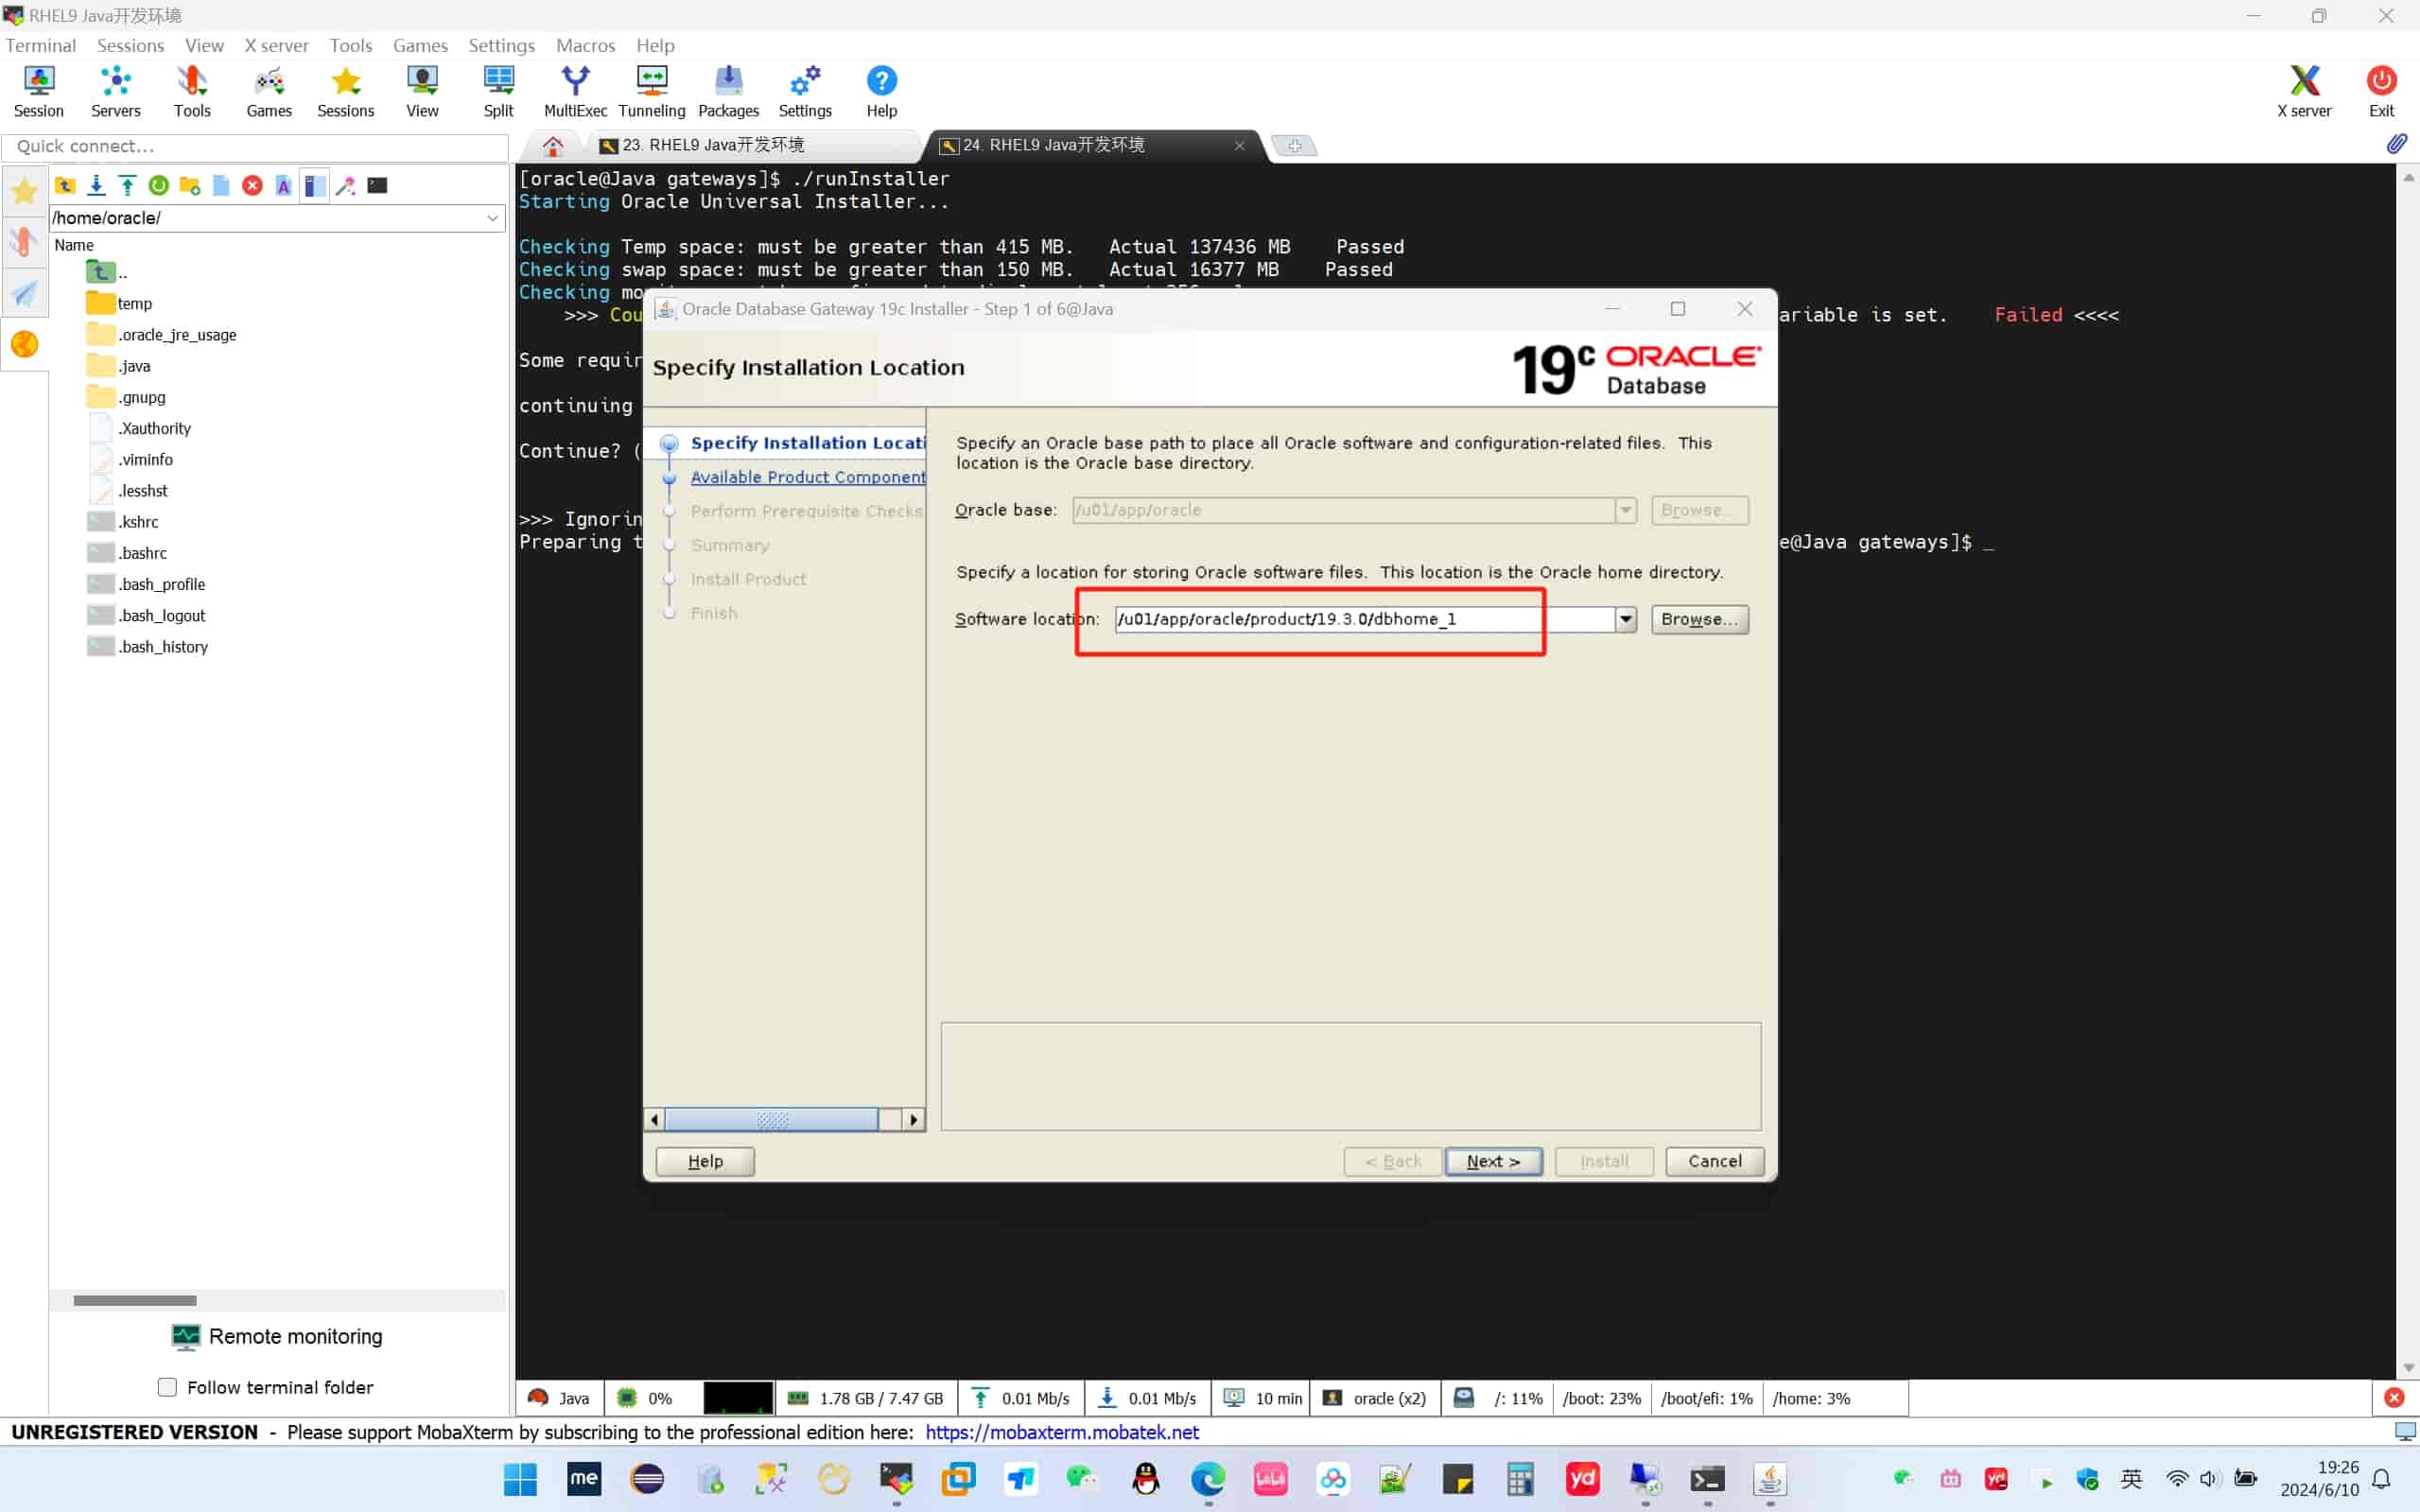This screenshot has width=2420, height=1512.
Task: Open the X server menu
Action: point(276,45)
